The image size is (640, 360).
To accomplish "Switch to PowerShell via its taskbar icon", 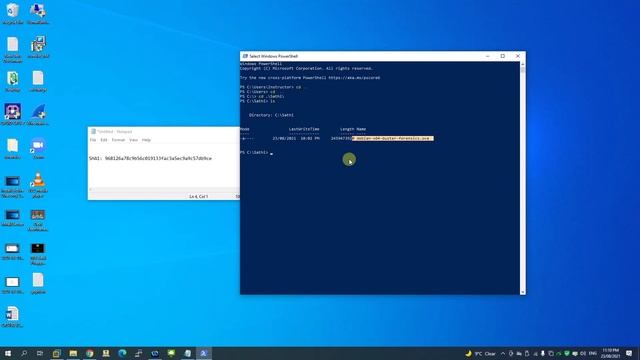I will pos(204,353).
